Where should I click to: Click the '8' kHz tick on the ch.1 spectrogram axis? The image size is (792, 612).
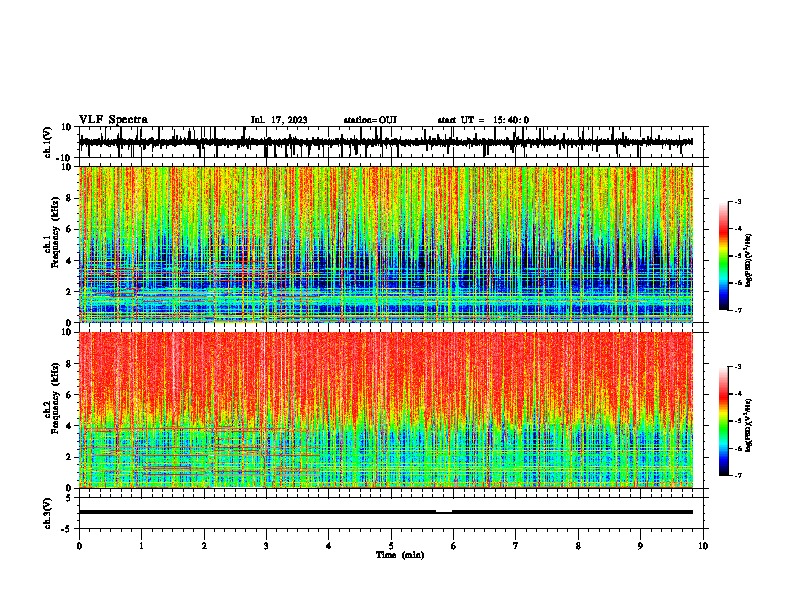(x=70, y=198)
